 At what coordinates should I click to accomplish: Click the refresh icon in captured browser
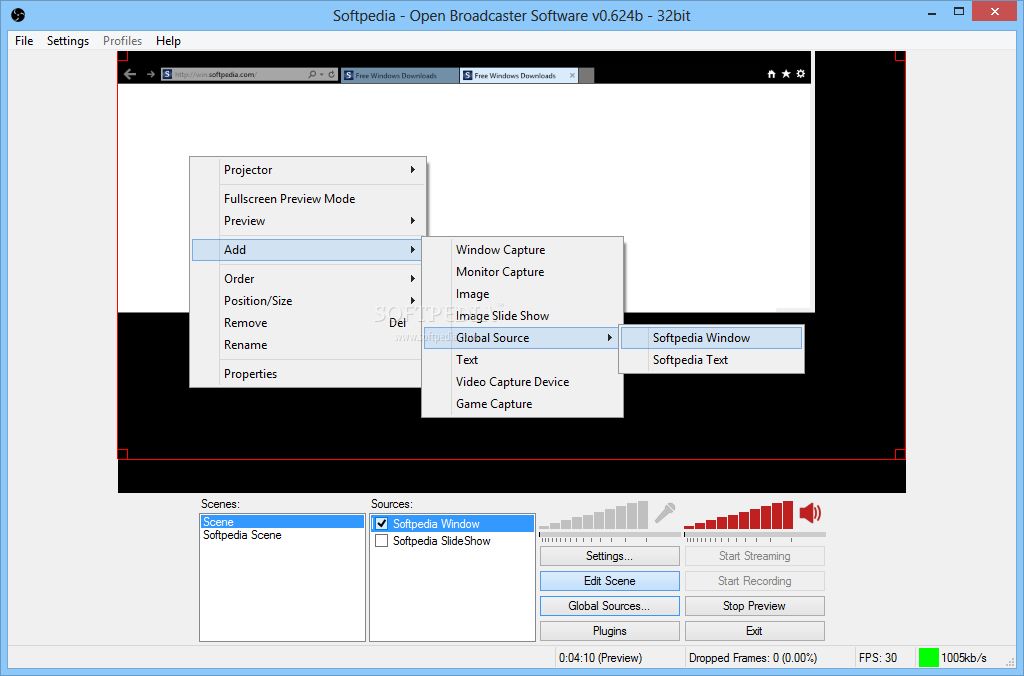tap(332, 74)
